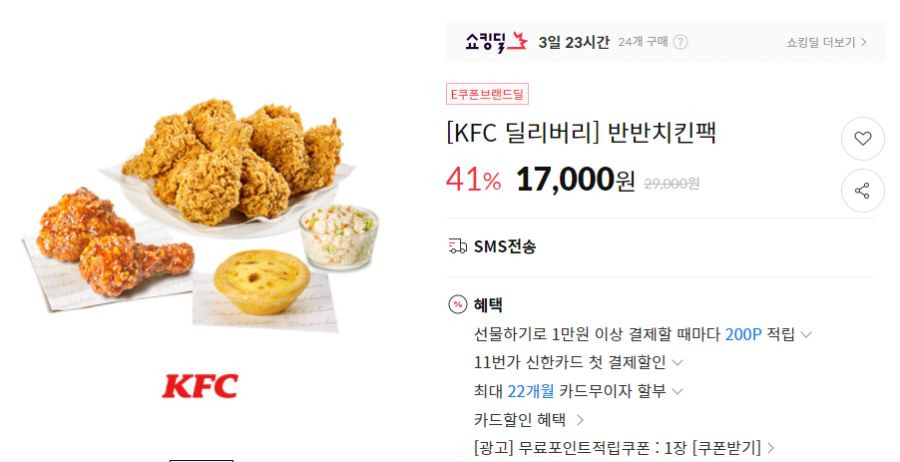Click the share icon button

tap(862, 191)
